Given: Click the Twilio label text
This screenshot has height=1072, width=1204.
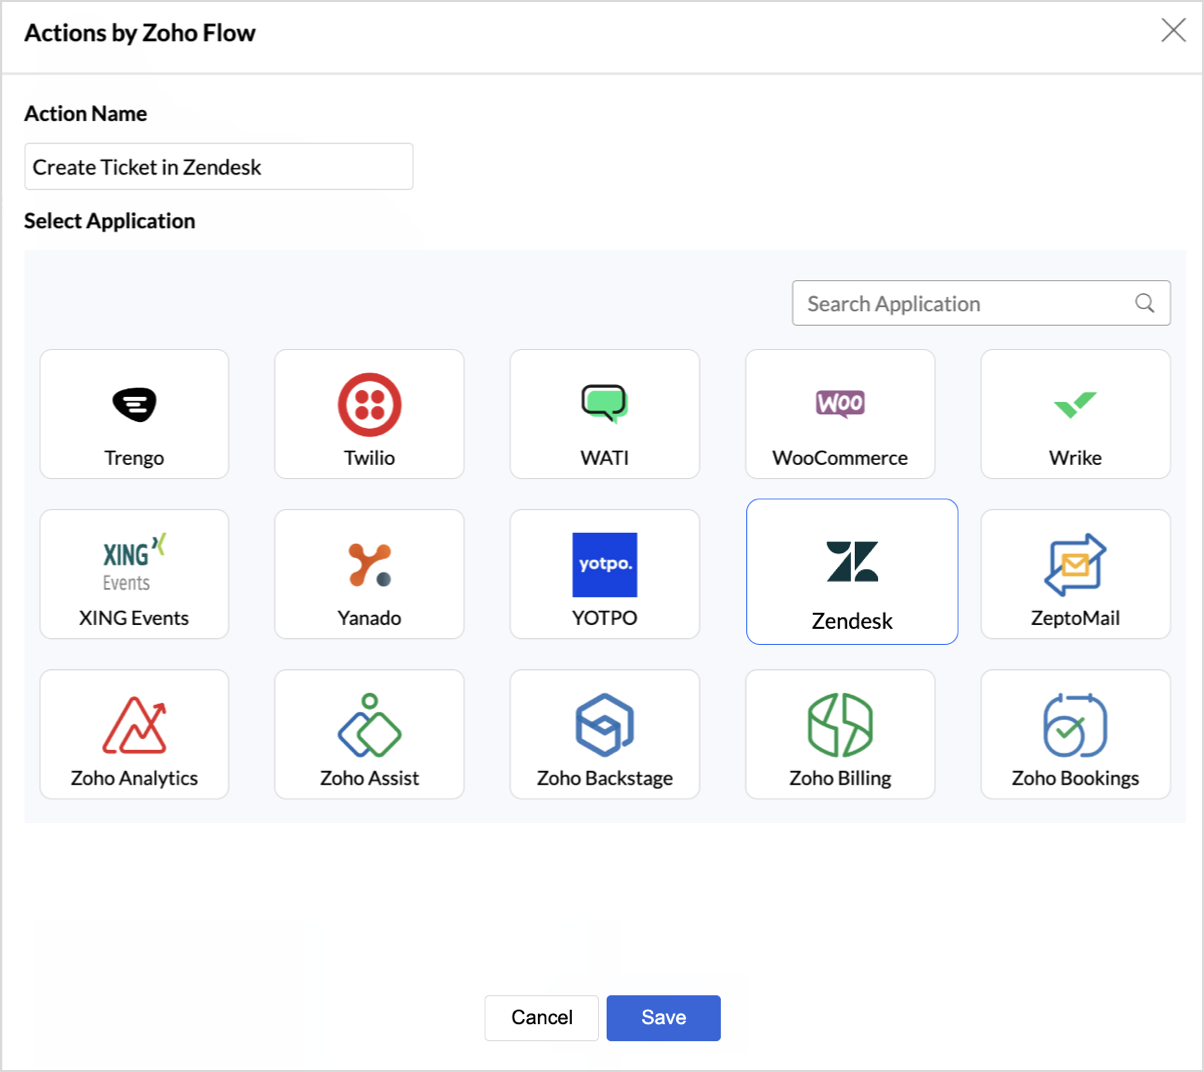Looking at the screenshot, I should point(369,458).
